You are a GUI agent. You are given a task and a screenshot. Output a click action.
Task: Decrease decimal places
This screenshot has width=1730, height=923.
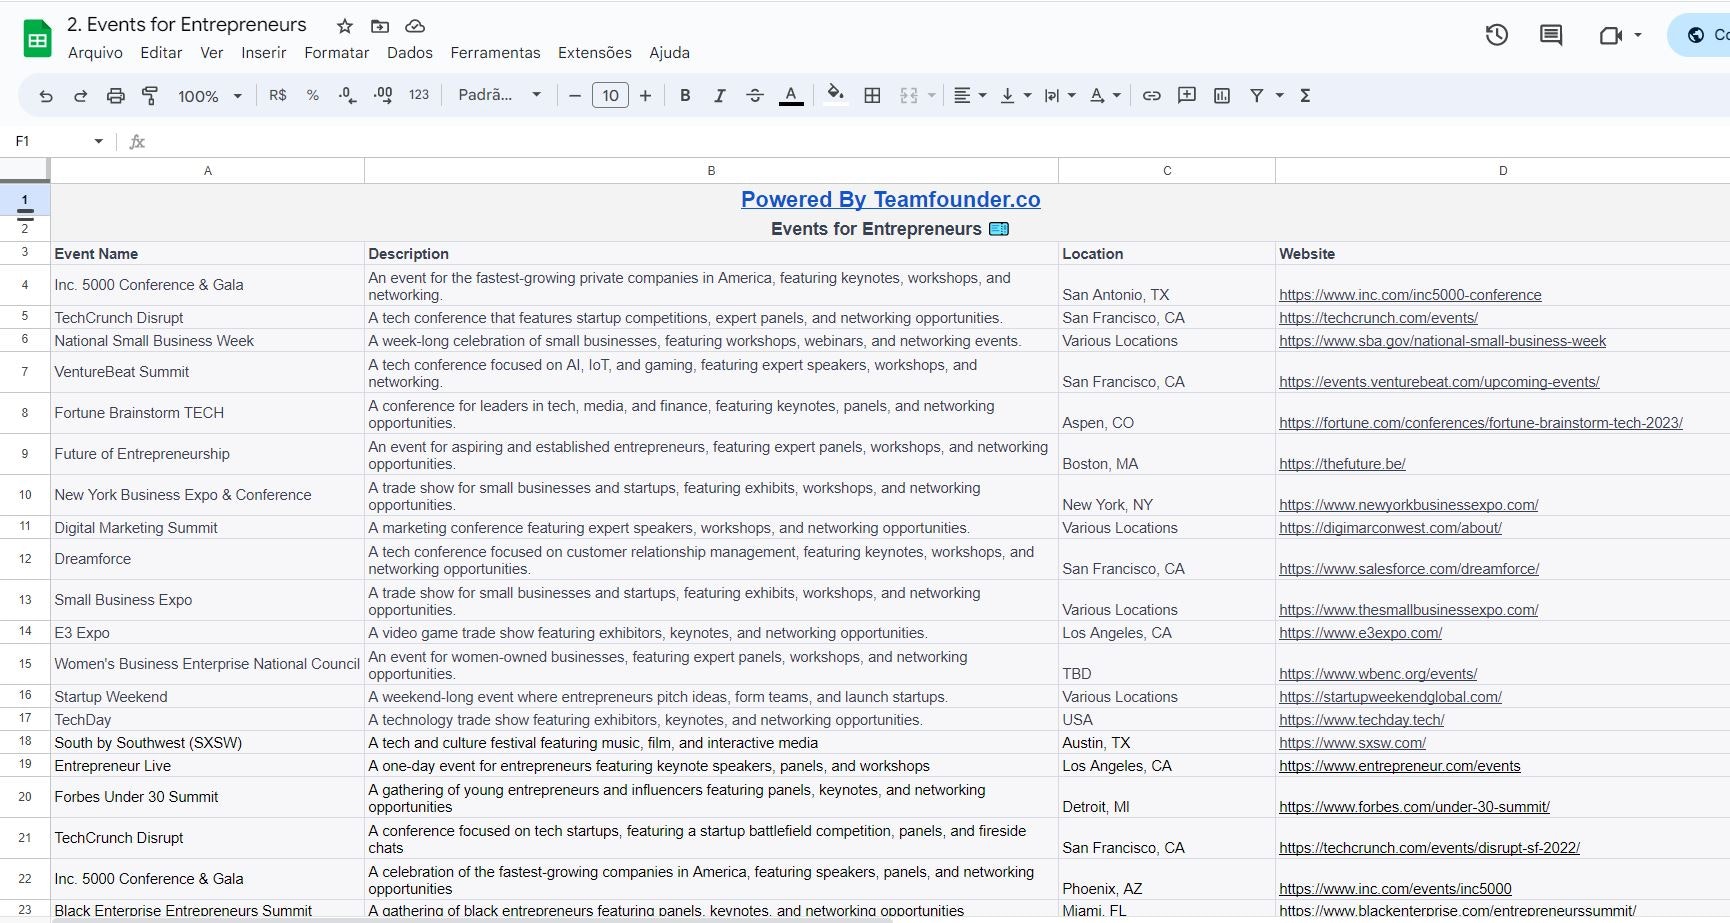(x=347, y=95)
